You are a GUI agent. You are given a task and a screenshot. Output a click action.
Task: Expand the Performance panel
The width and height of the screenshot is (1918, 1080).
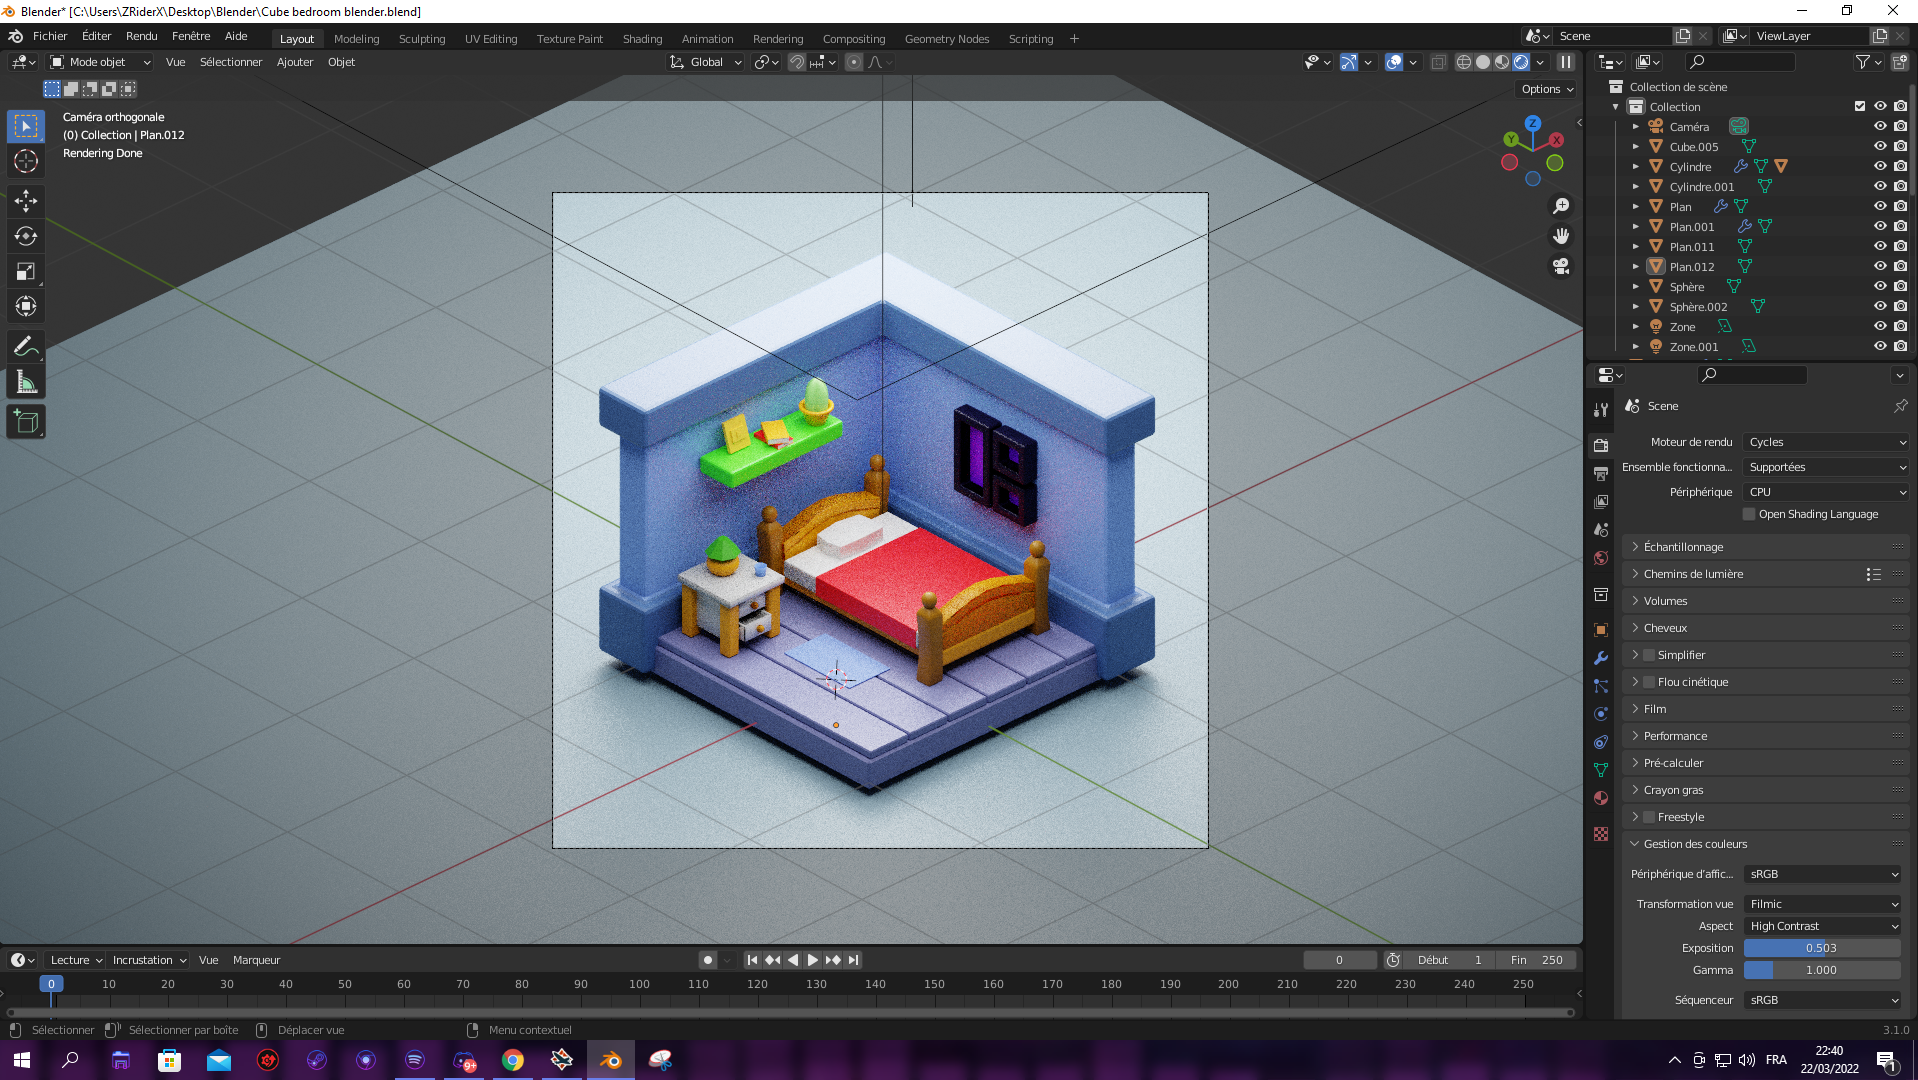[1766, 736]
